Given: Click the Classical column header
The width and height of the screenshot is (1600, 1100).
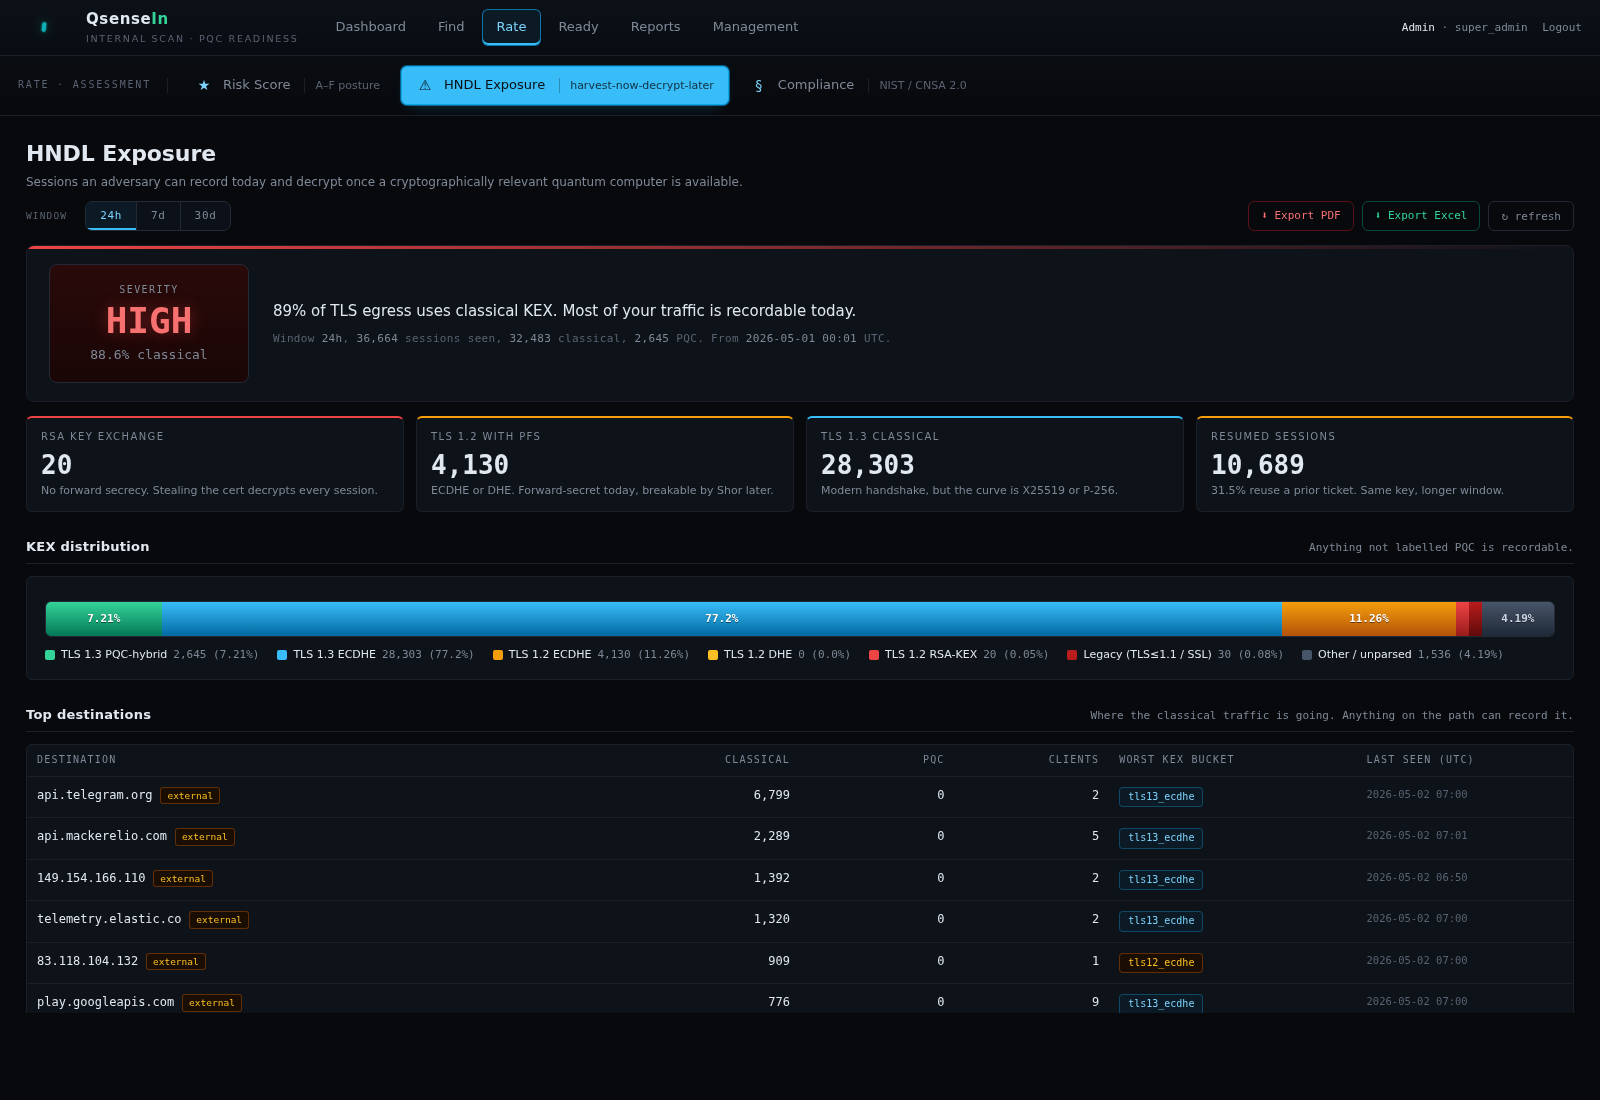Looking at the screenshot, I should (x=757, y=760).
